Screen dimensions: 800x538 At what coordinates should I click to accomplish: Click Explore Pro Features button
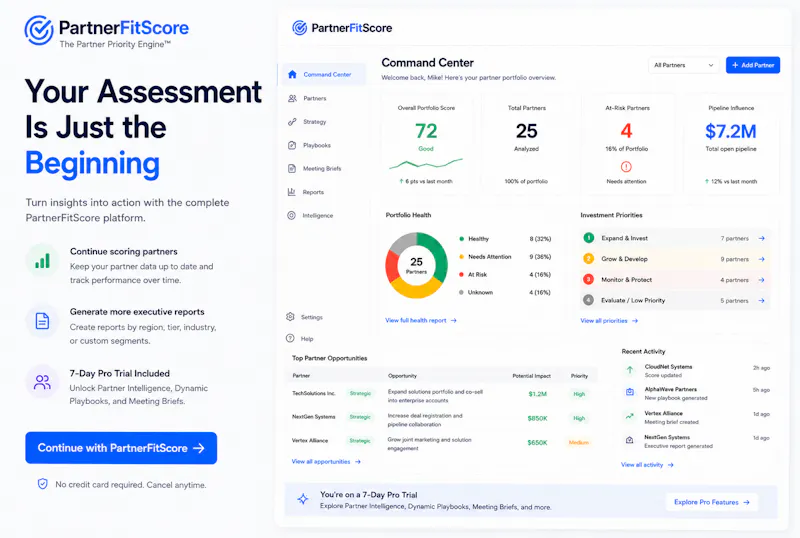pos(712,502)
